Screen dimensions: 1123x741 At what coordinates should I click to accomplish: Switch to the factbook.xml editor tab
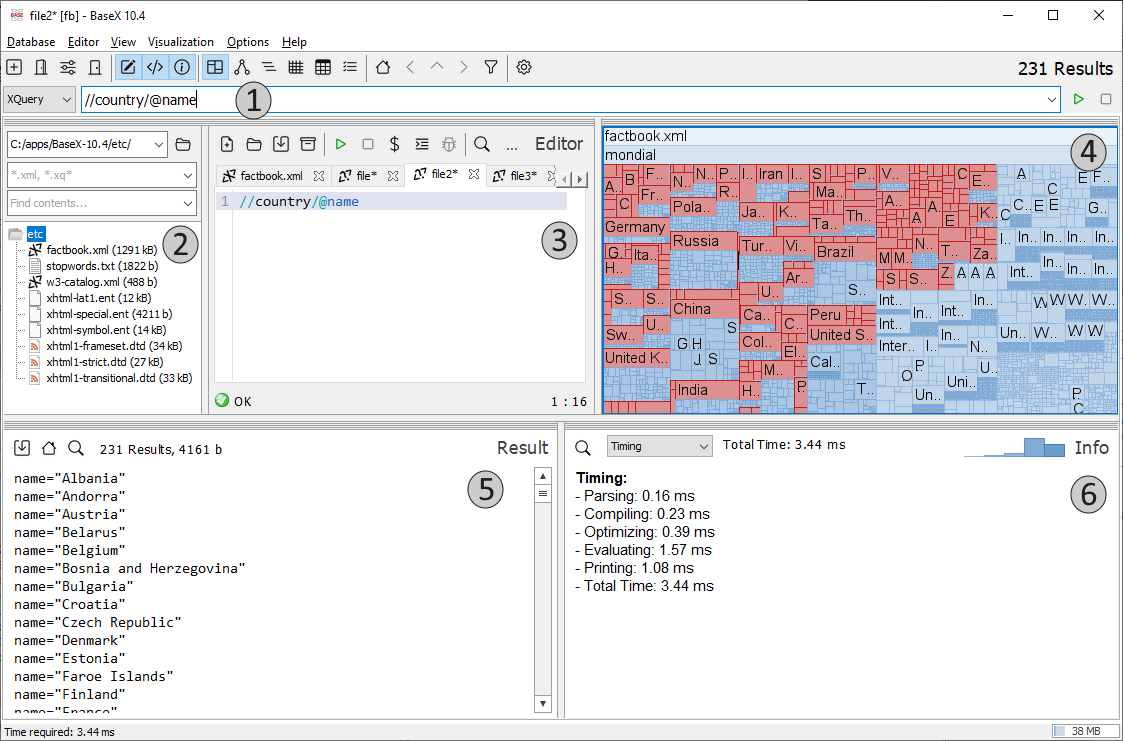click(x=271, y=176)
